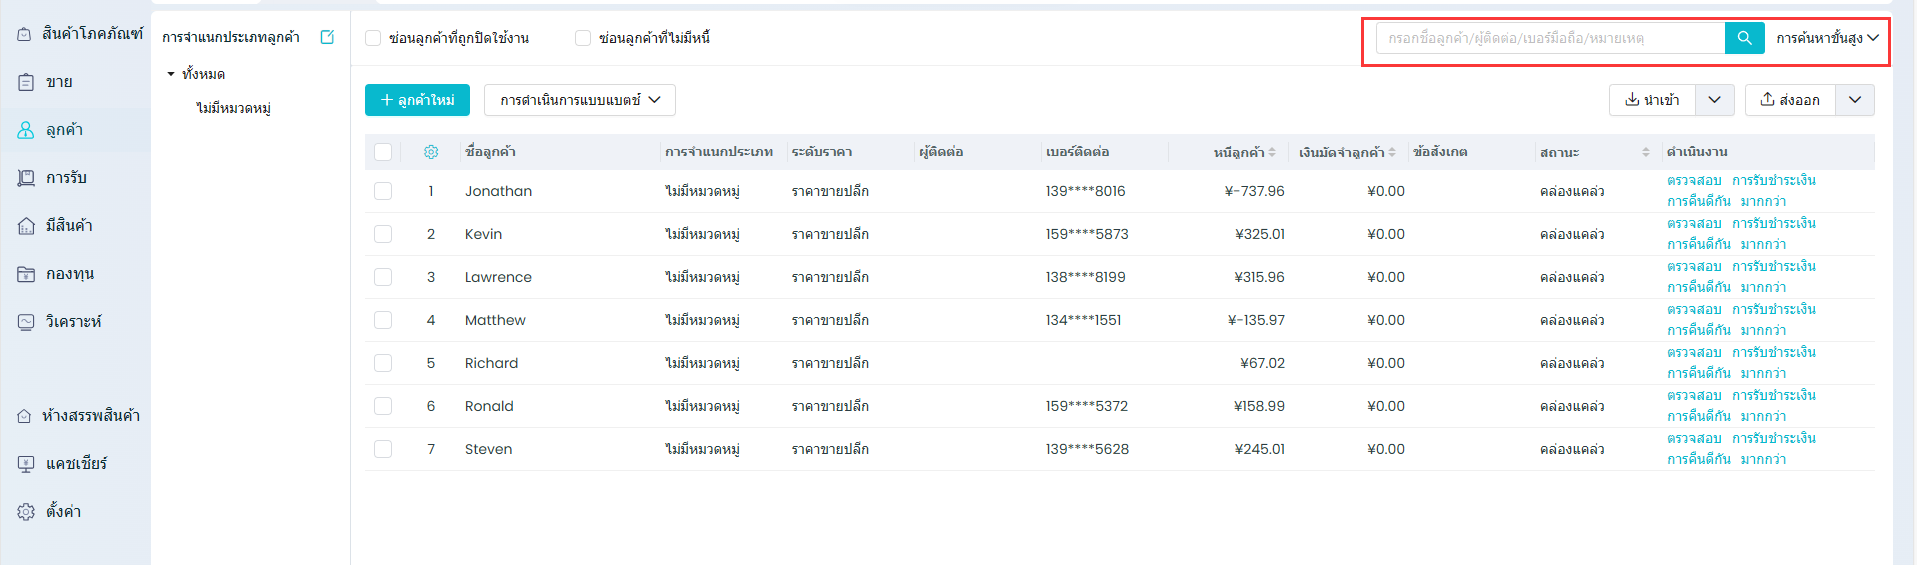Open the การดำเนินการแบบแบตช์ dropdown
This screenshot has width=1917, height=565.
click(x=580, y=100)
